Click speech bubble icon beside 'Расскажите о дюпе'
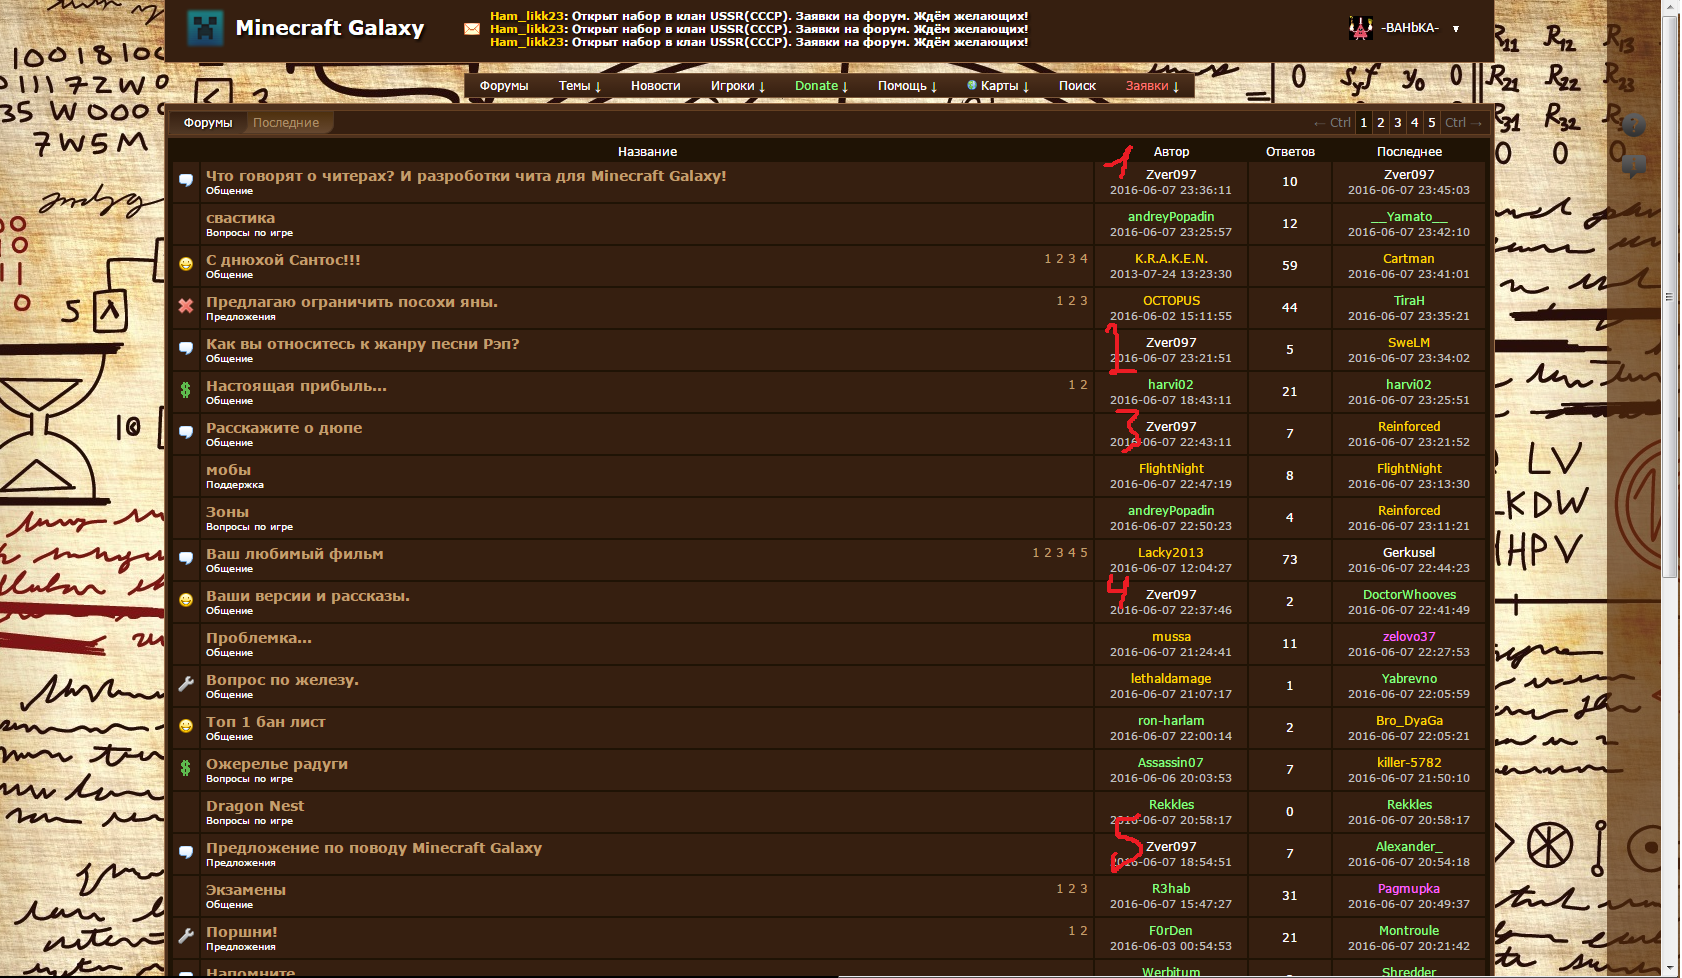 pyautogui.click(x=186, y=433)
